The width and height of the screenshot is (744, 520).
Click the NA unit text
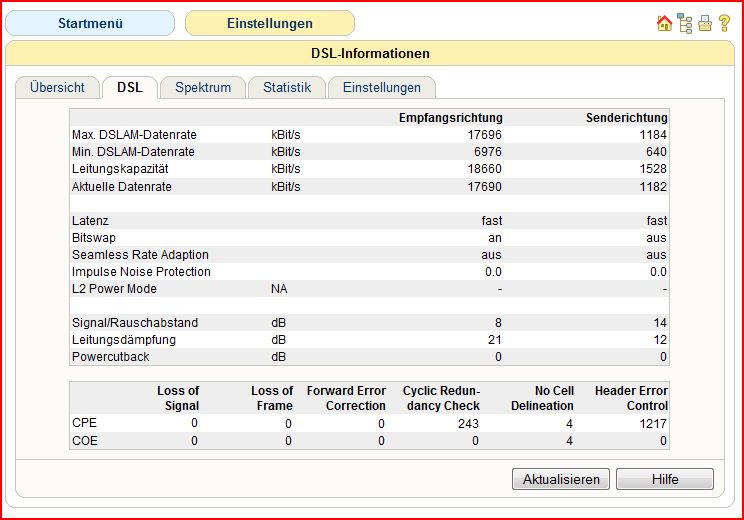coord(279,289)
